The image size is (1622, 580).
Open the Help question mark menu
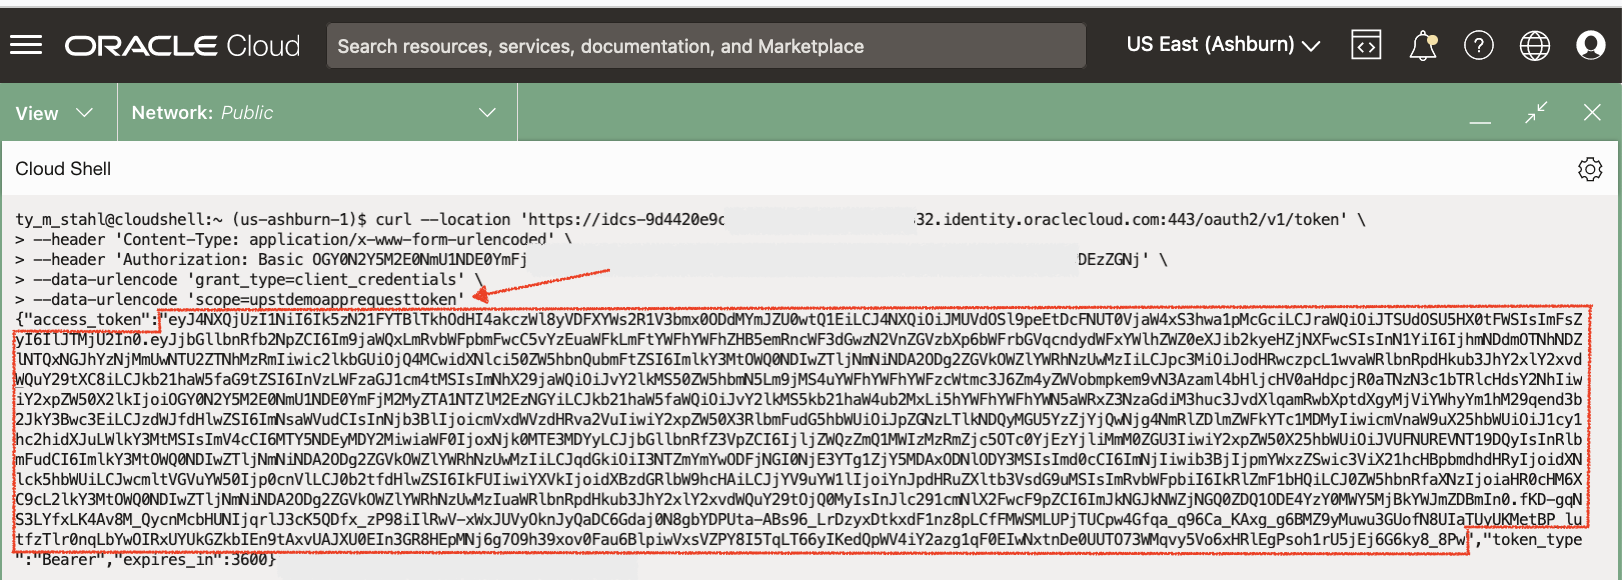pyautogui.click(x=1478, y=45)
